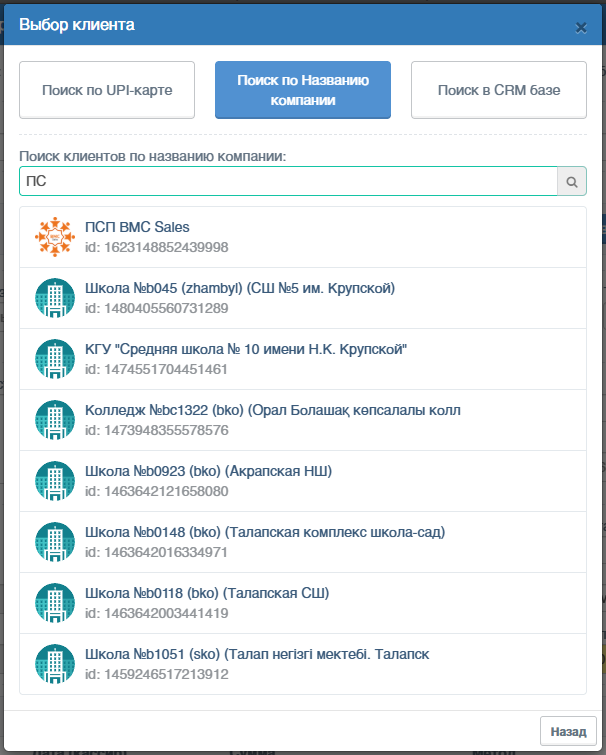The width and height of the screenshot is (606, 755).
Task: Click id: 1463642121658080 text
Action: [x=156, y=491]
